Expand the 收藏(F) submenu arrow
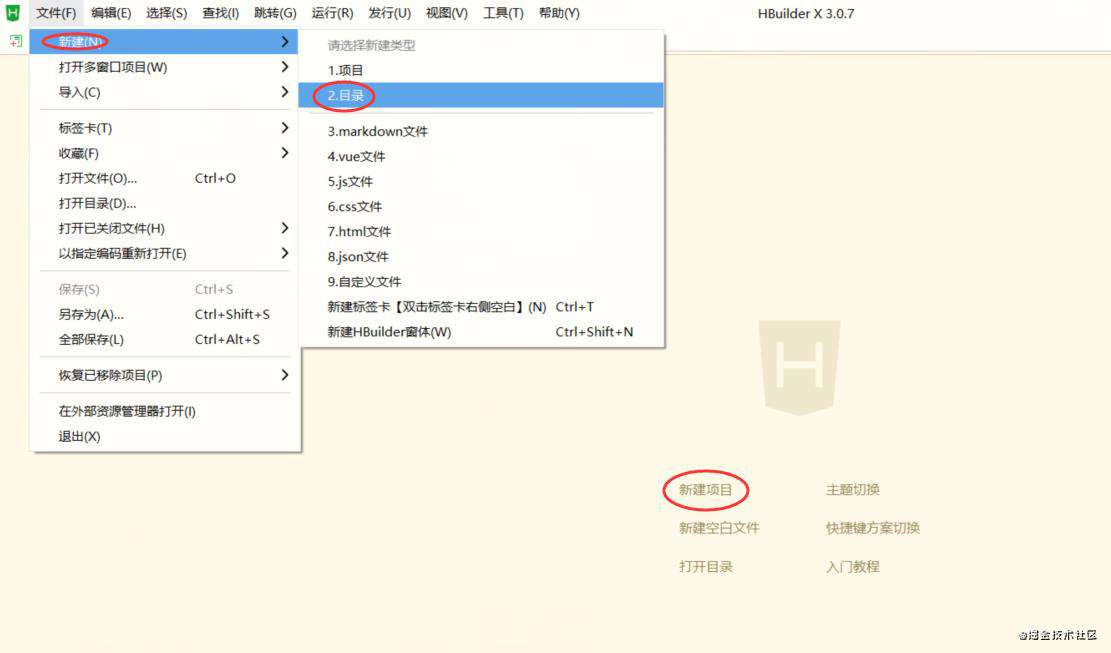The height and width of the screenshot is (653, 1111). click(x=284, y=152)
